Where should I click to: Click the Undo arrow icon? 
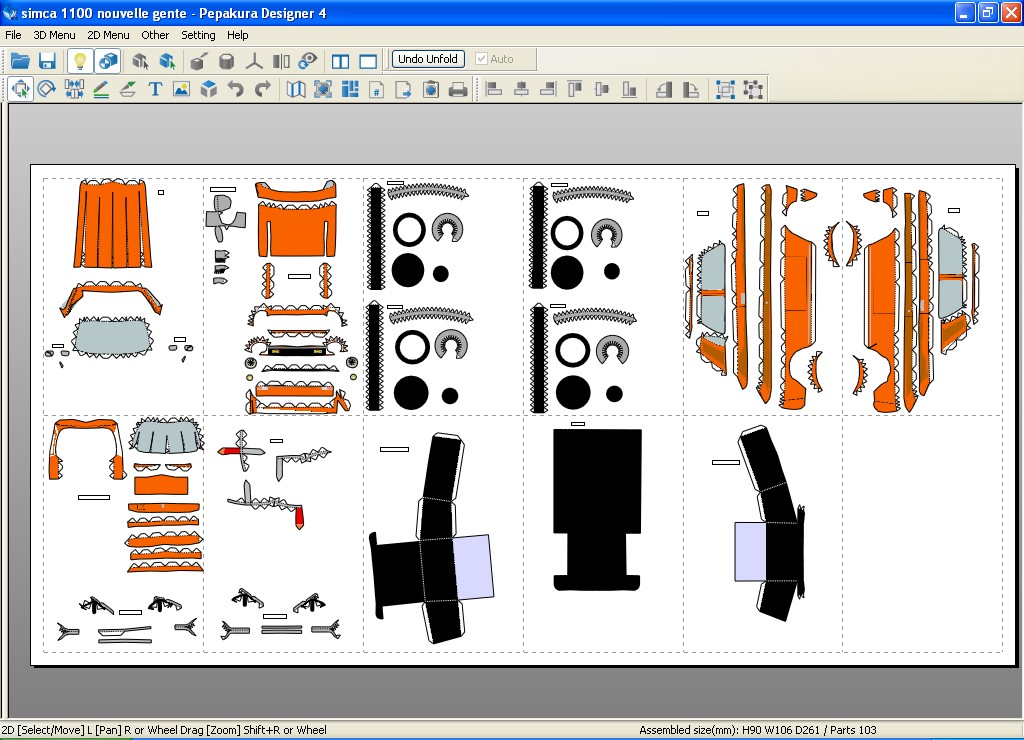[x=236, y=89]
